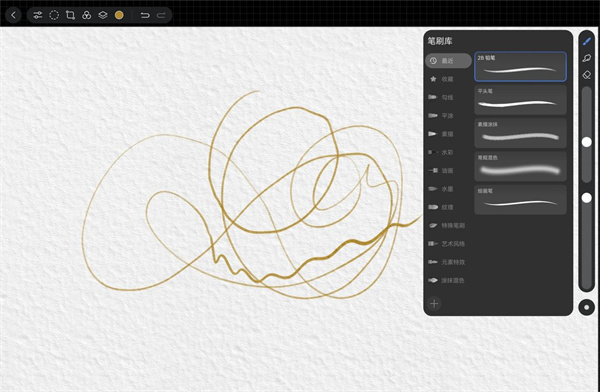
Task: Select the eraser tool icon
Action: 587,75
